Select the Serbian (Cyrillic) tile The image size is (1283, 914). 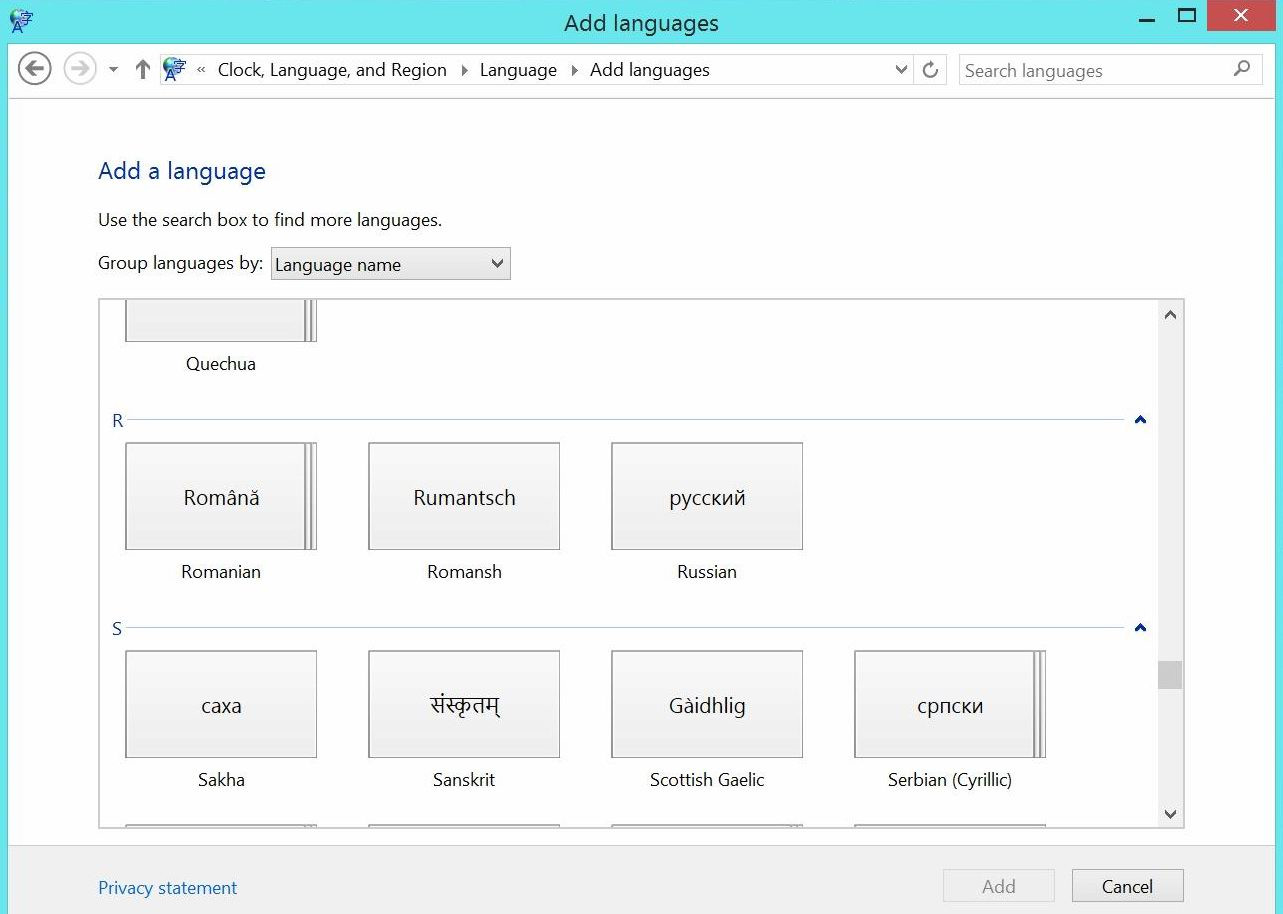pos(949,705)
